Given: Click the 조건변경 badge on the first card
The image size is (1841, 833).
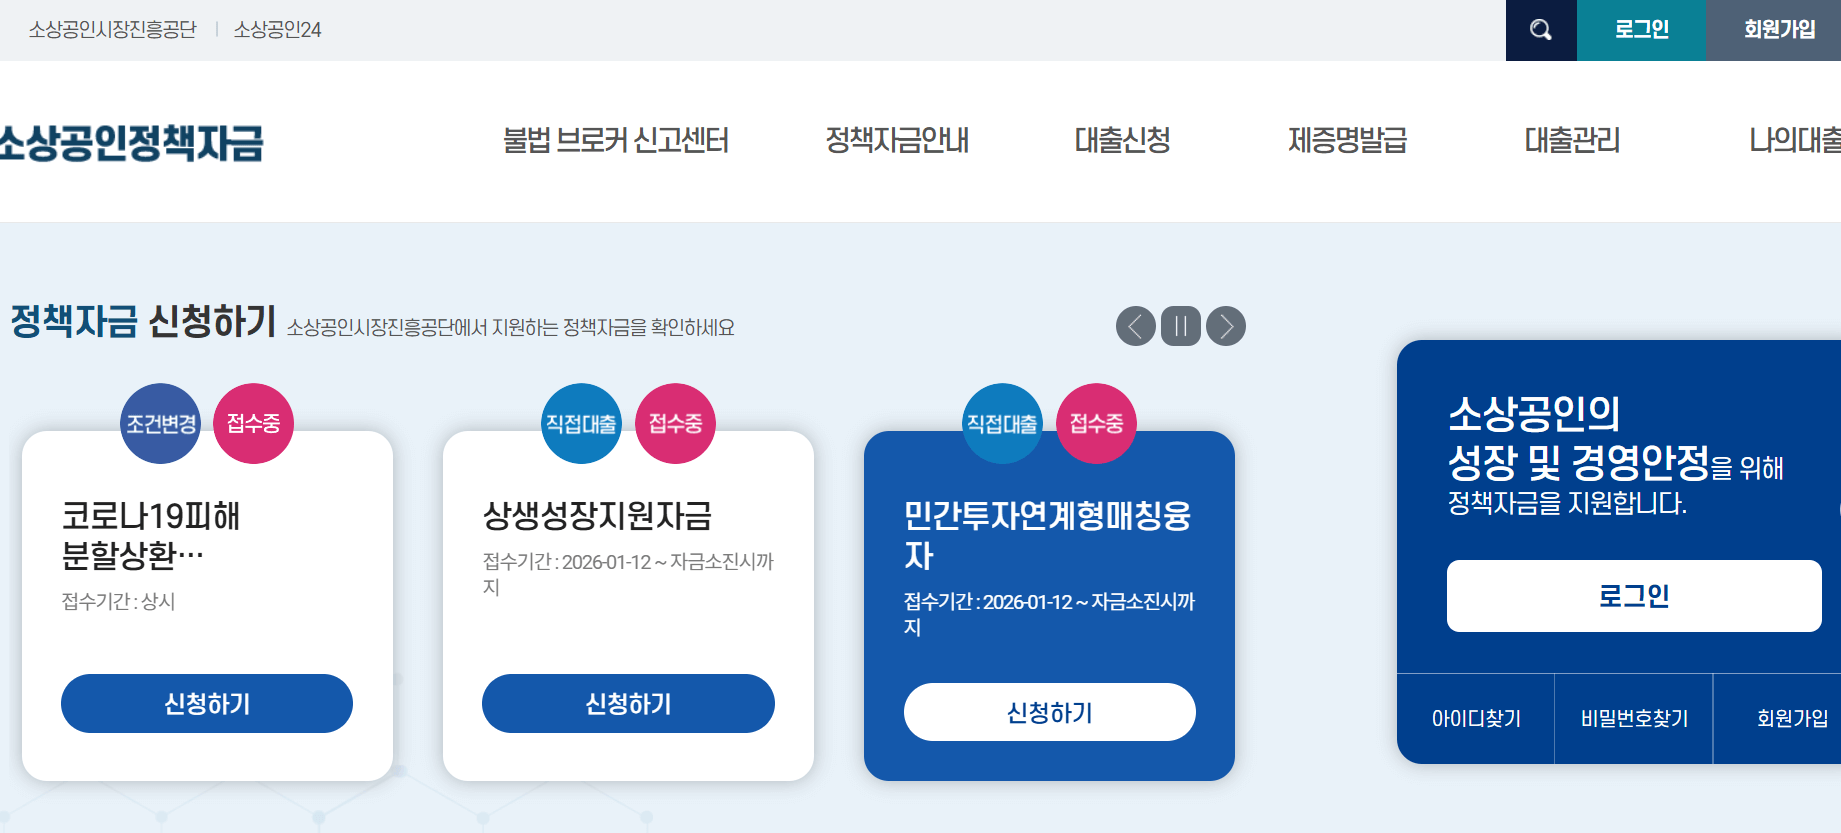Looking at the screenshot, I should click(x=159, y=423).
